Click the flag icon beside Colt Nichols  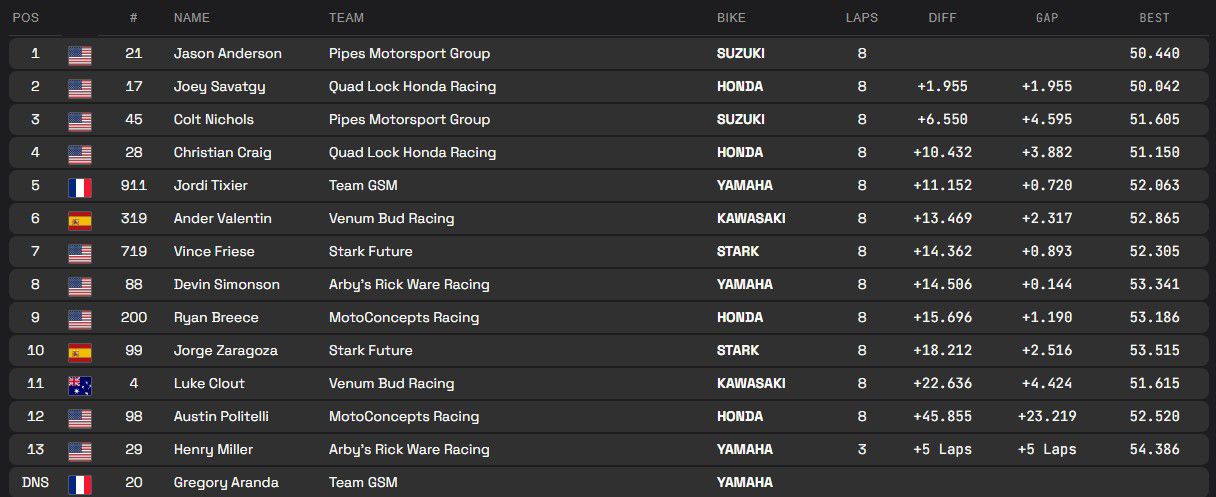(80, 120)
